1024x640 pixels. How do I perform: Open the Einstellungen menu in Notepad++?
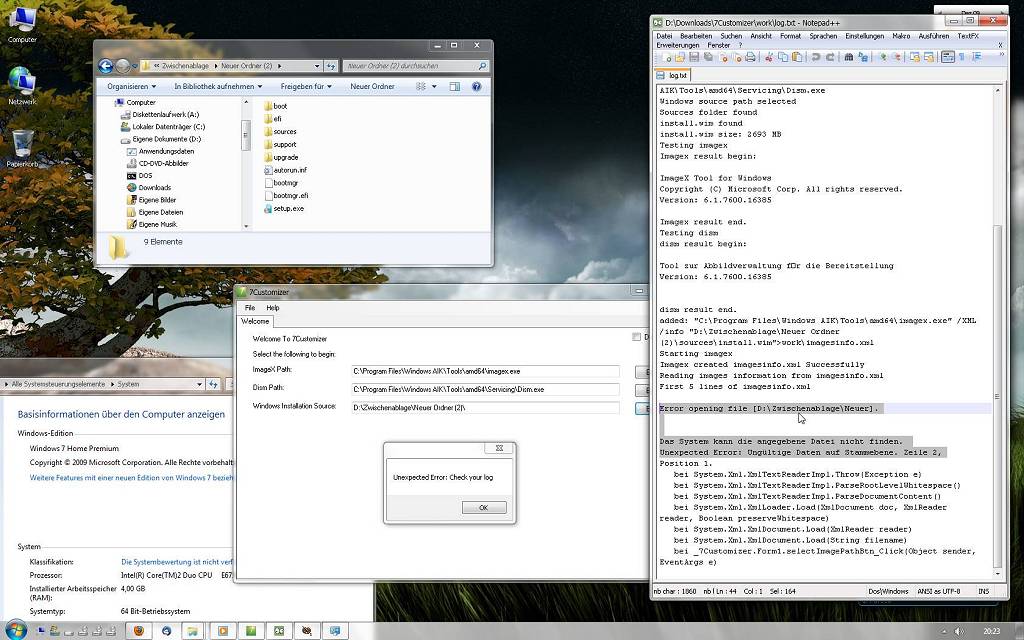[865, 36]
